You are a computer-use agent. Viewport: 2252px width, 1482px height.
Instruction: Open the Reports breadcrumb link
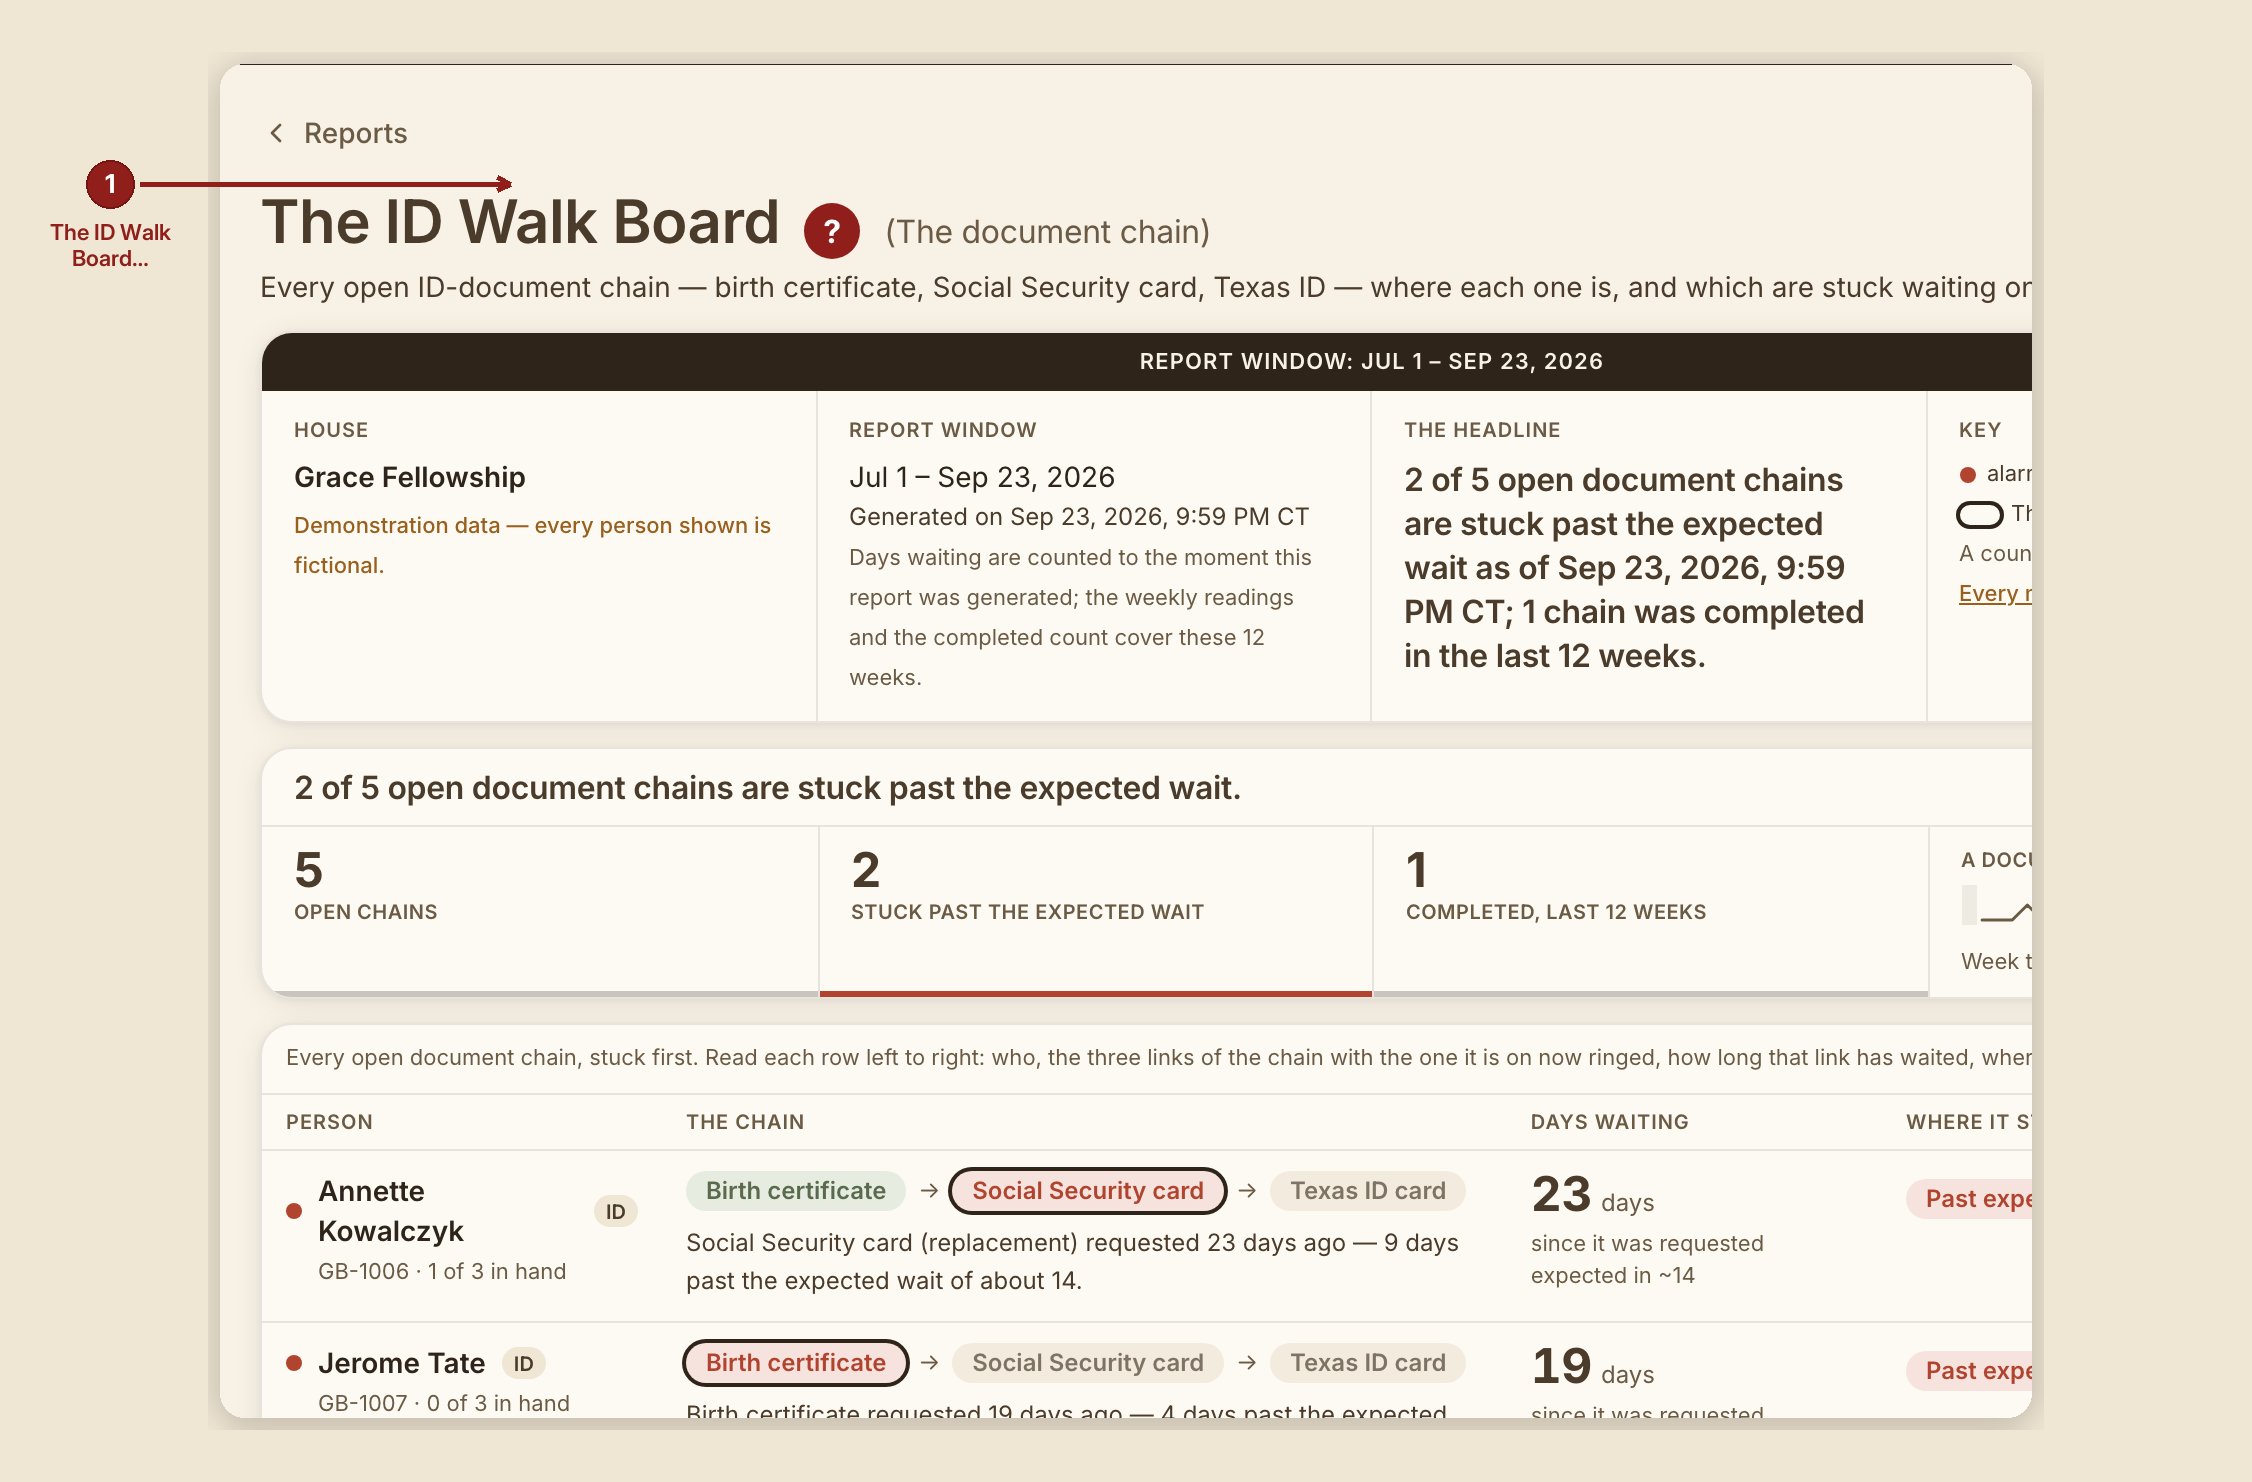coord(355,133)
